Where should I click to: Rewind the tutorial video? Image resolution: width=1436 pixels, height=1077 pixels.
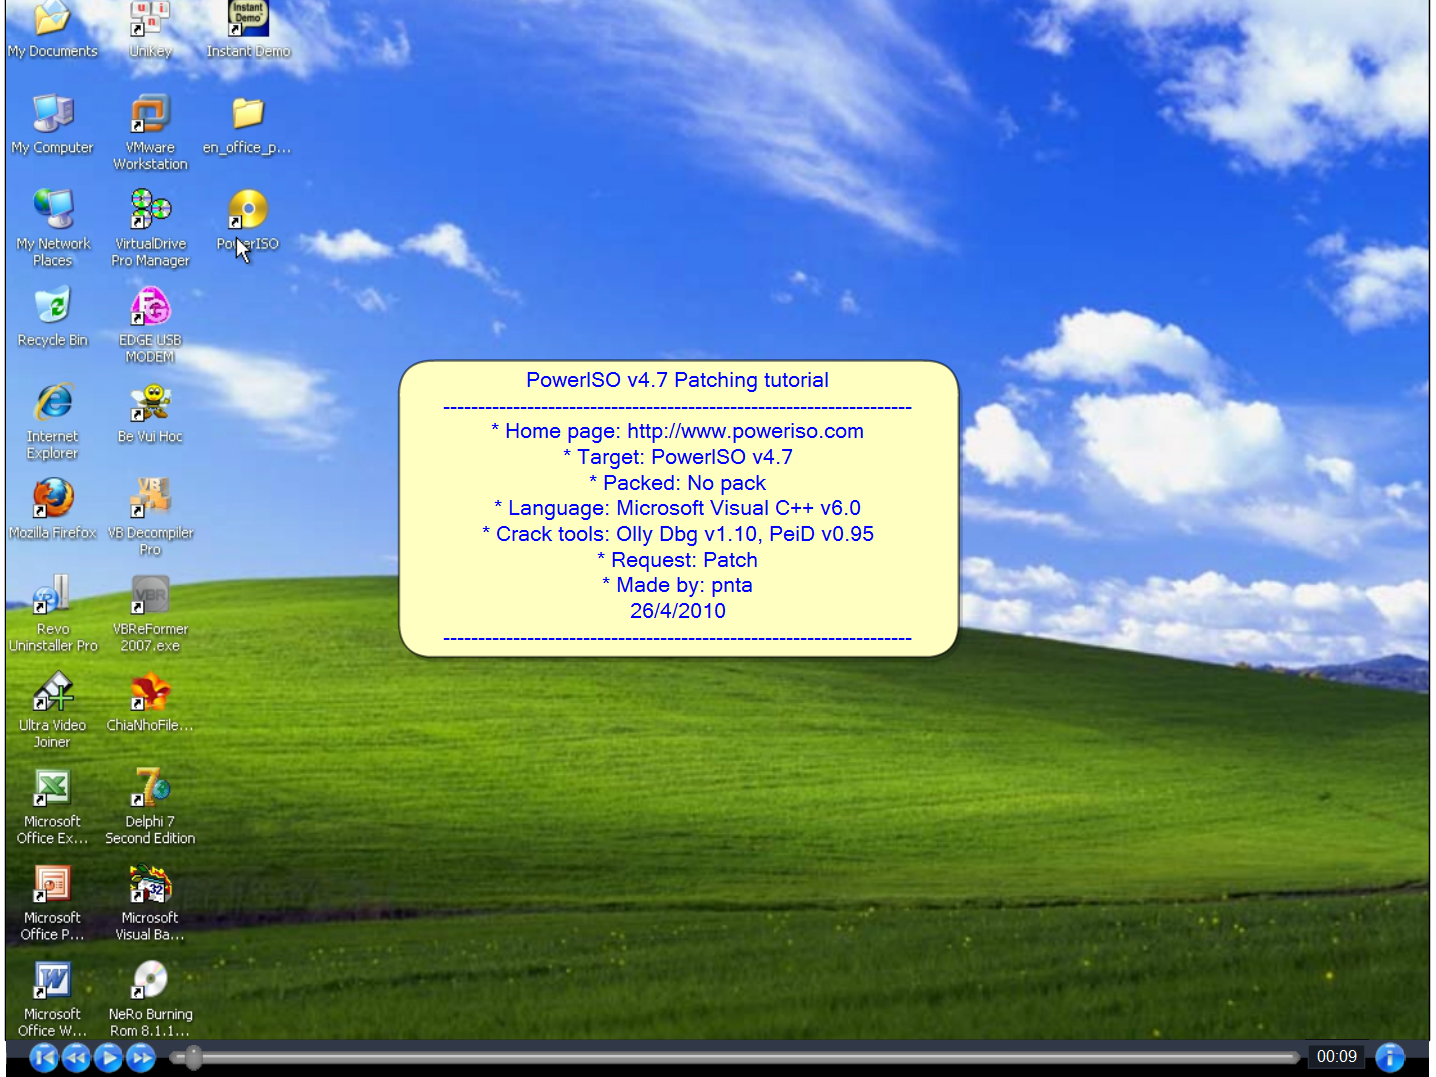76,1057
